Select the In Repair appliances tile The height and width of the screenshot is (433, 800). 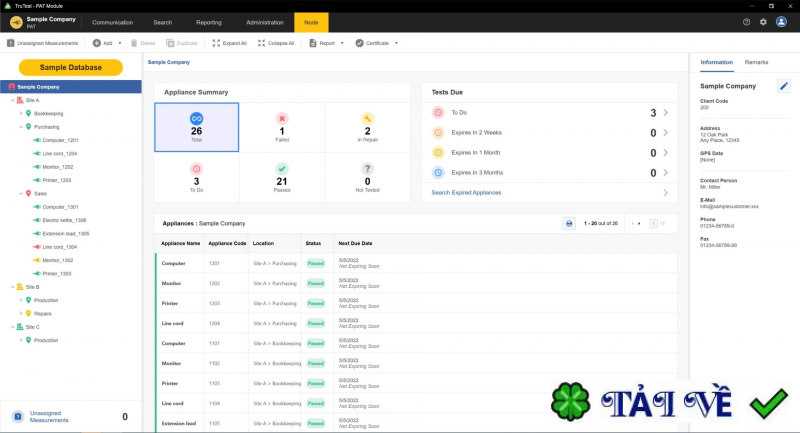367,126
